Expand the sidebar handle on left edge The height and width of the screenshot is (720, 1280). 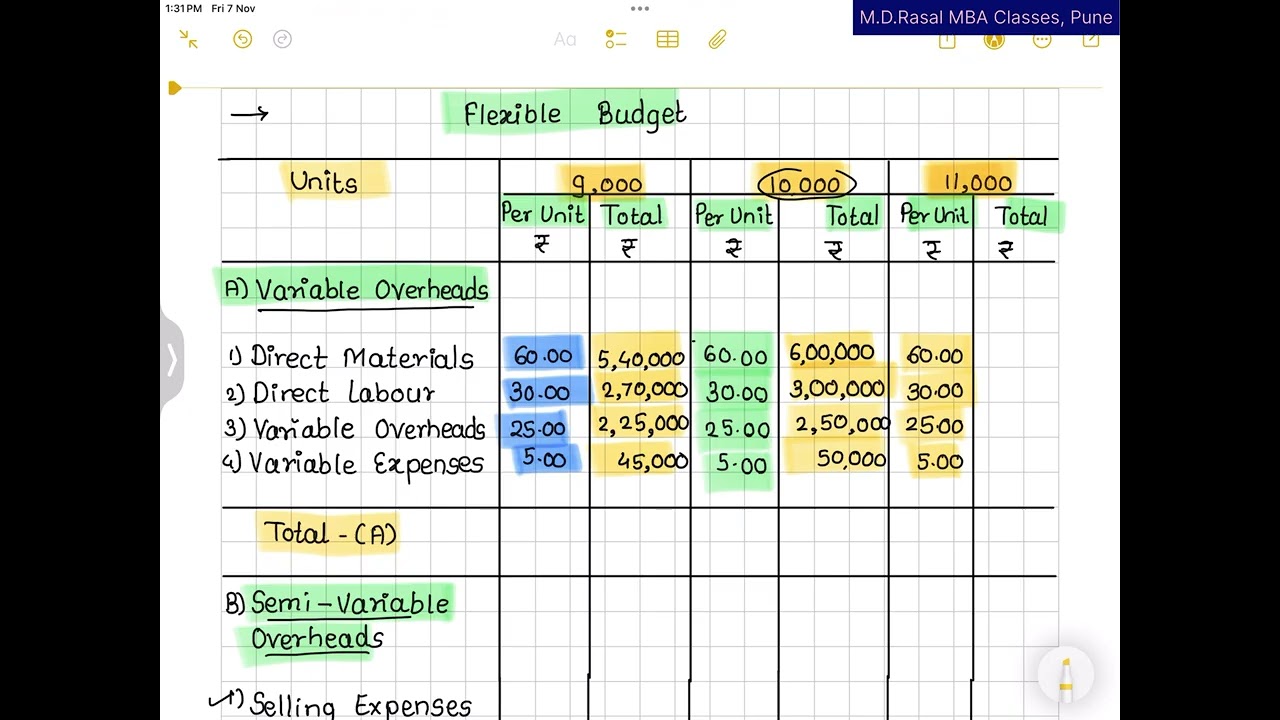coord(171,360)
